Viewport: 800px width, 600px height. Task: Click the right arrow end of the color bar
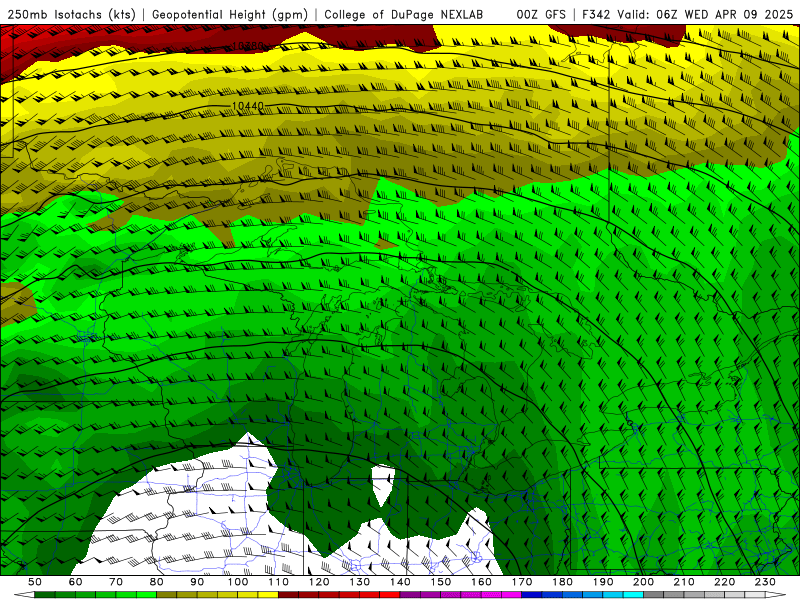[776, 595]
